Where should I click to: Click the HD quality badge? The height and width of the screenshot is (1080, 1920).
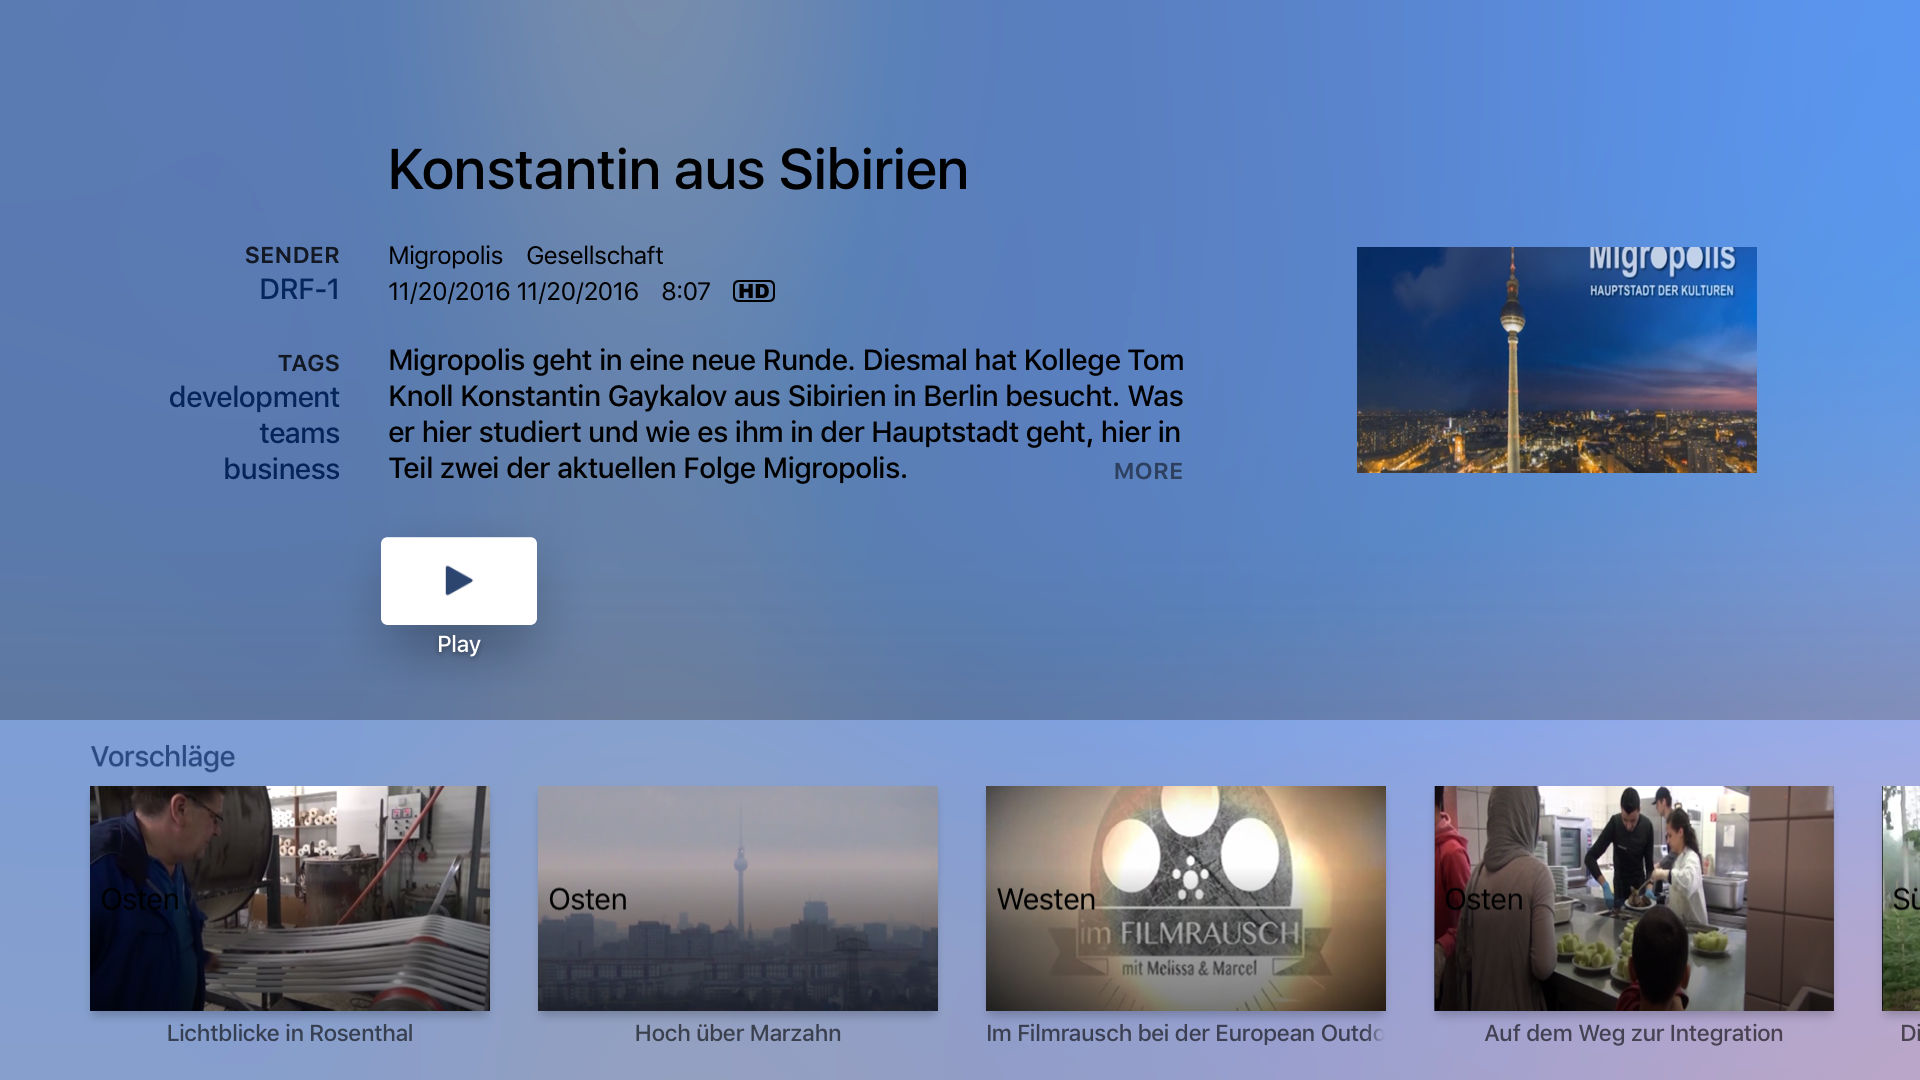click(x=754, y=291)
